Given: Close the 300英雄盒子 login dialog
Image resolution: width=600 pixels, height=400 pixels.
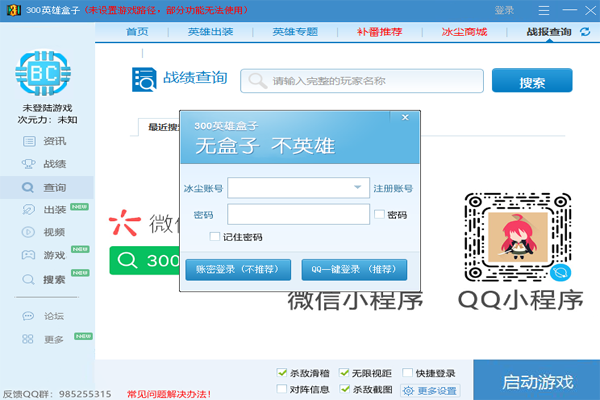Looking at the screenshot, I should tap(405, 117).
